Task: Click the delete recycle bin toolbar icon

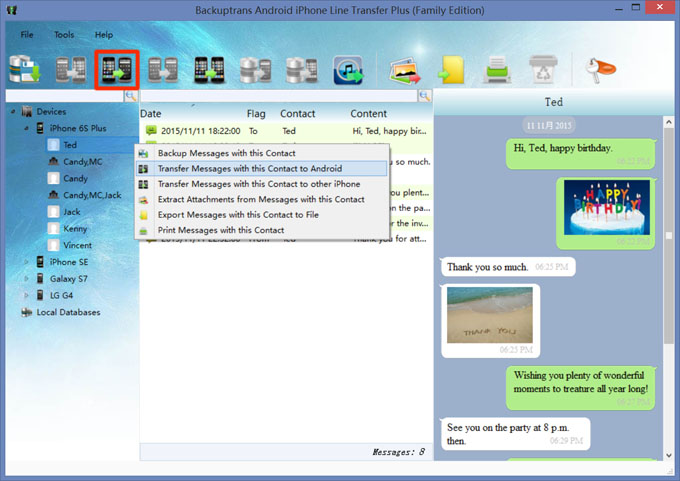Action: [x=543, y=69]
